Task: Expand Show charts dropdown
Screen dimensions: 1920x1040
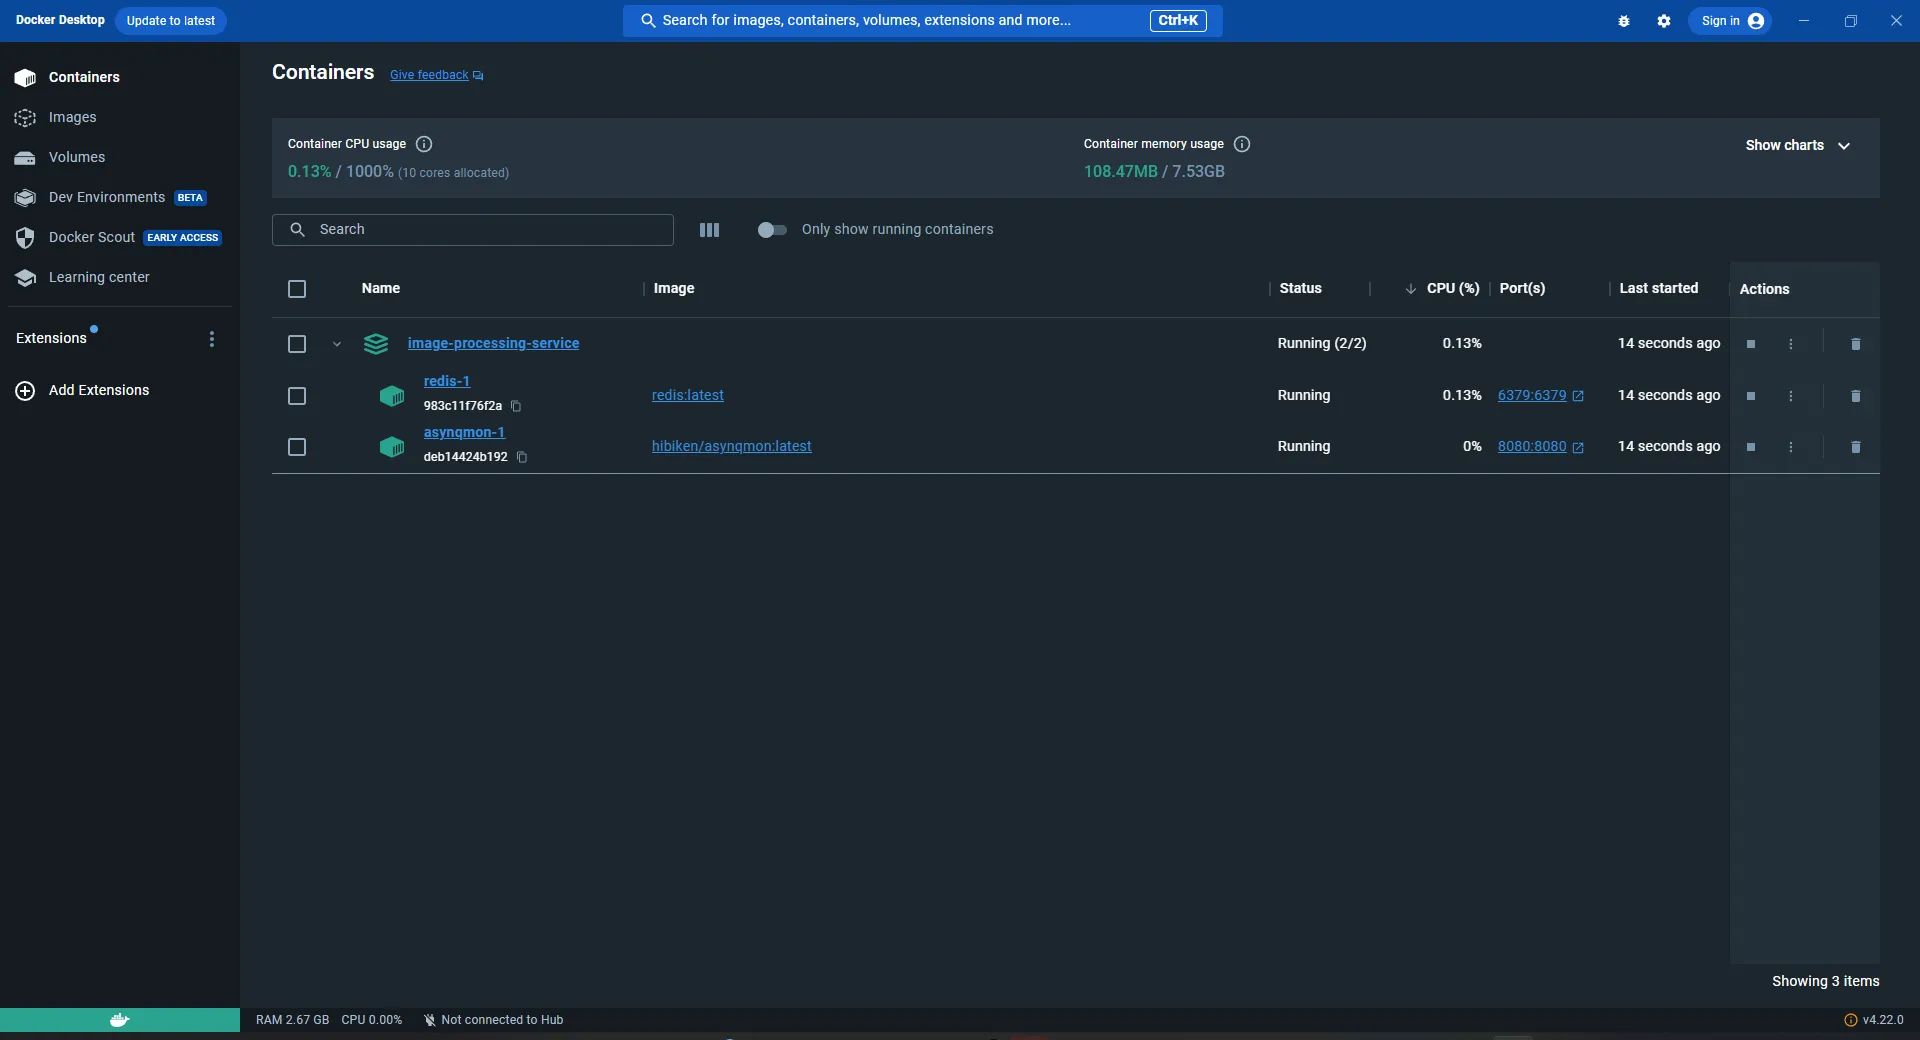Action: (x=1797, y=145)
